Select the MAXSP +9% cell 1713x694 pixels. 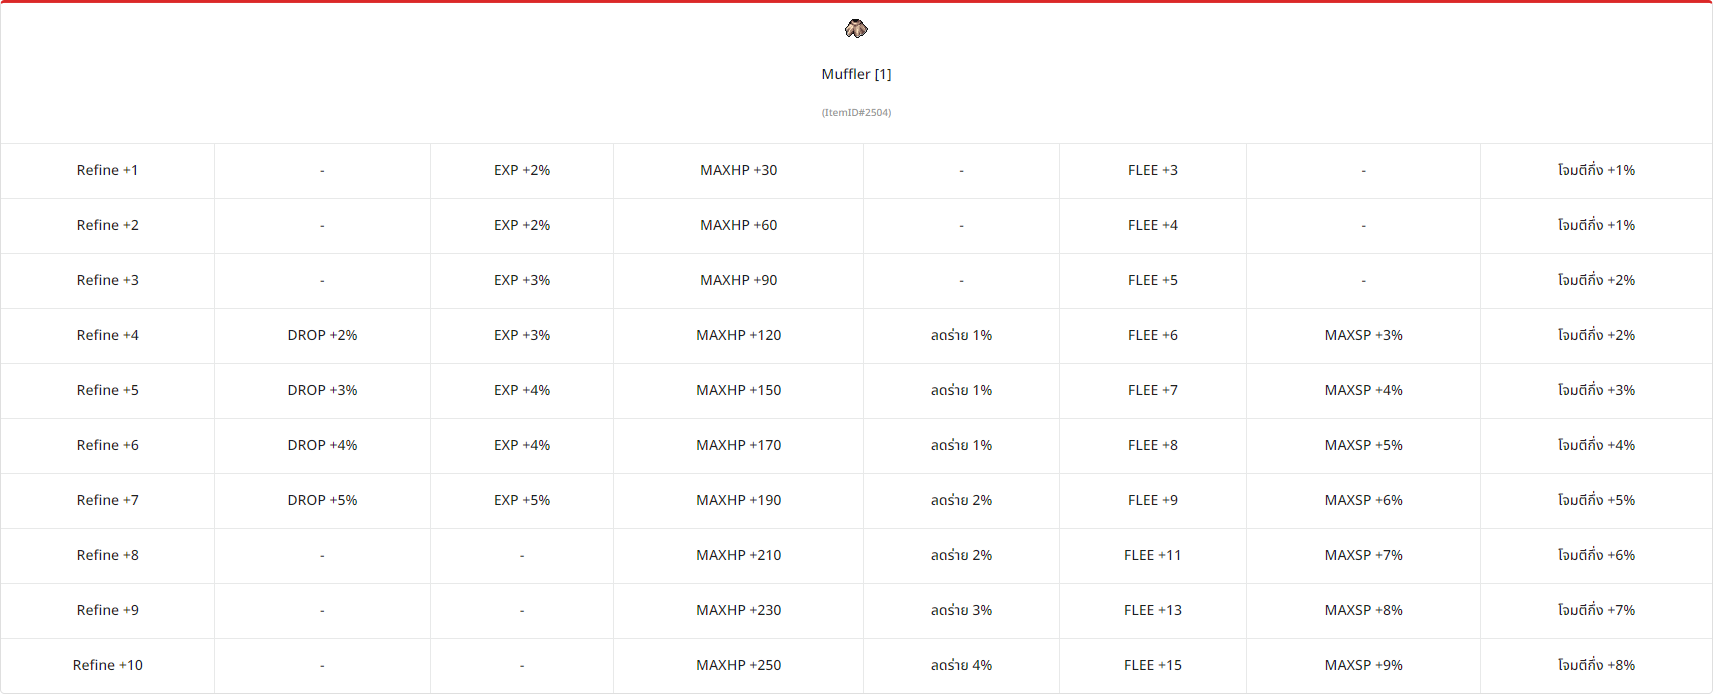1363,666
